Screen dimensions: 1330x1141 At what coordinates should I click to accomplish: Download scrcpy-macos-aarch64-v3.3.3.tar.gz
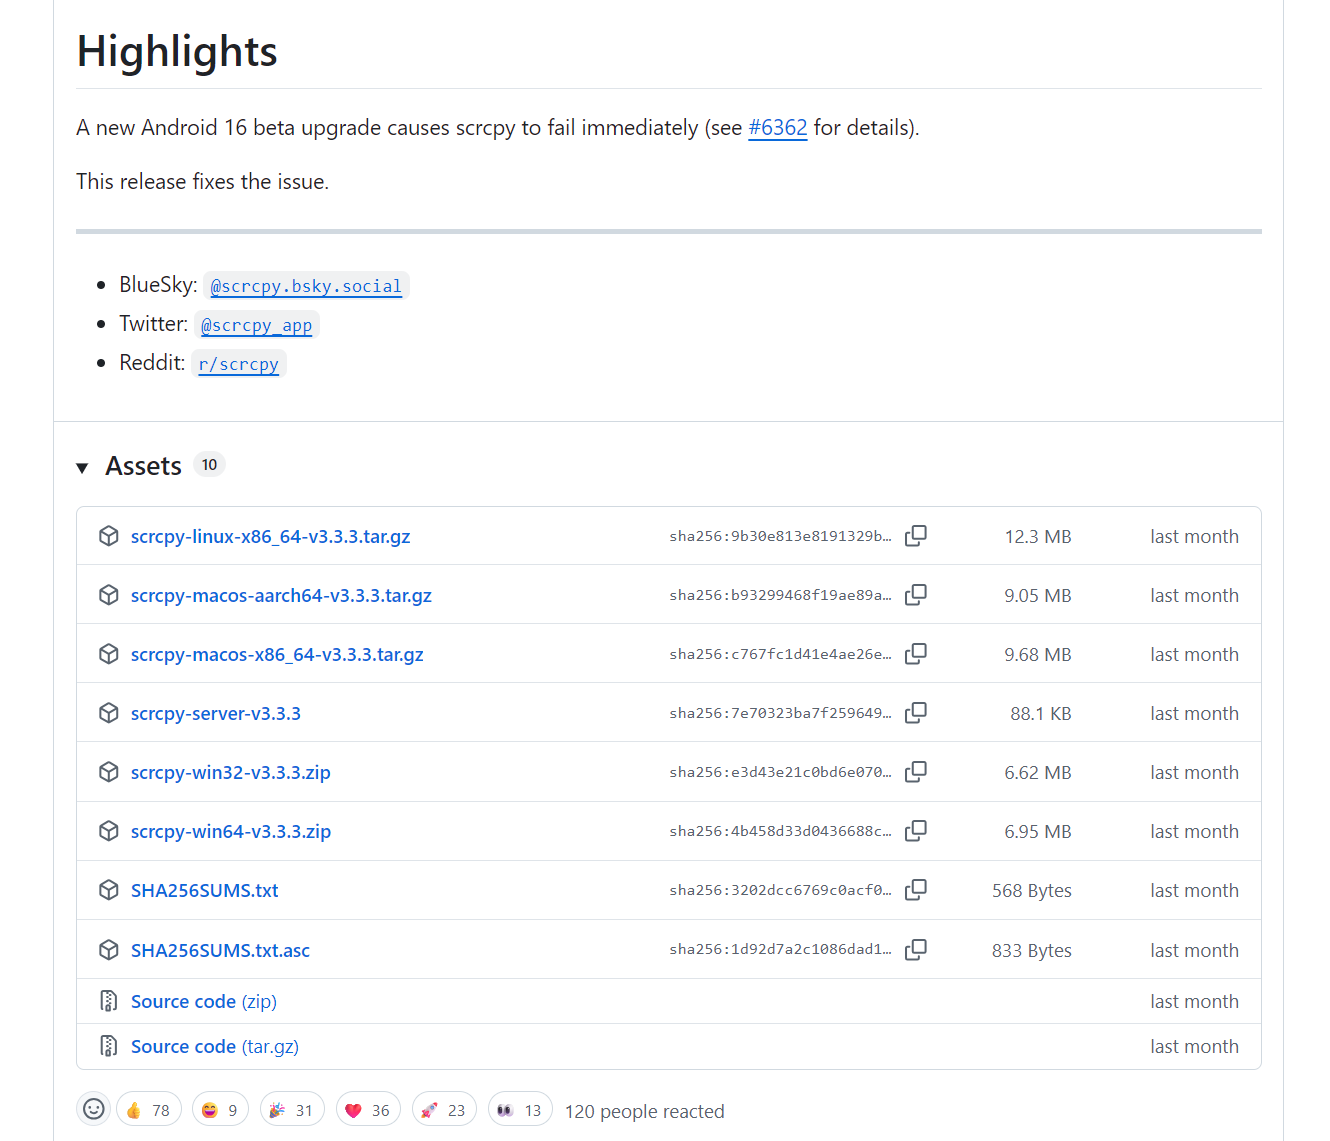[x=281, y=596]
